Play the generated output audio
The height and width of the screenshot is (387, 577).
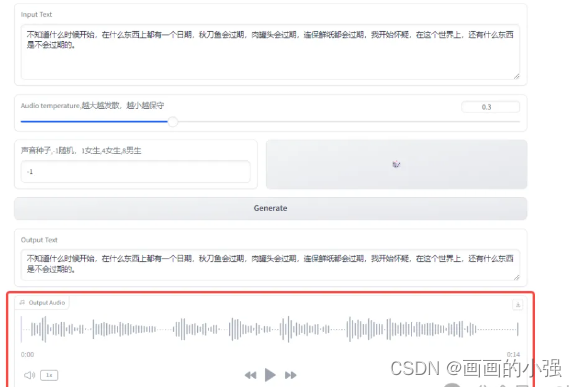pyautogui.click(x=270, y=375)
